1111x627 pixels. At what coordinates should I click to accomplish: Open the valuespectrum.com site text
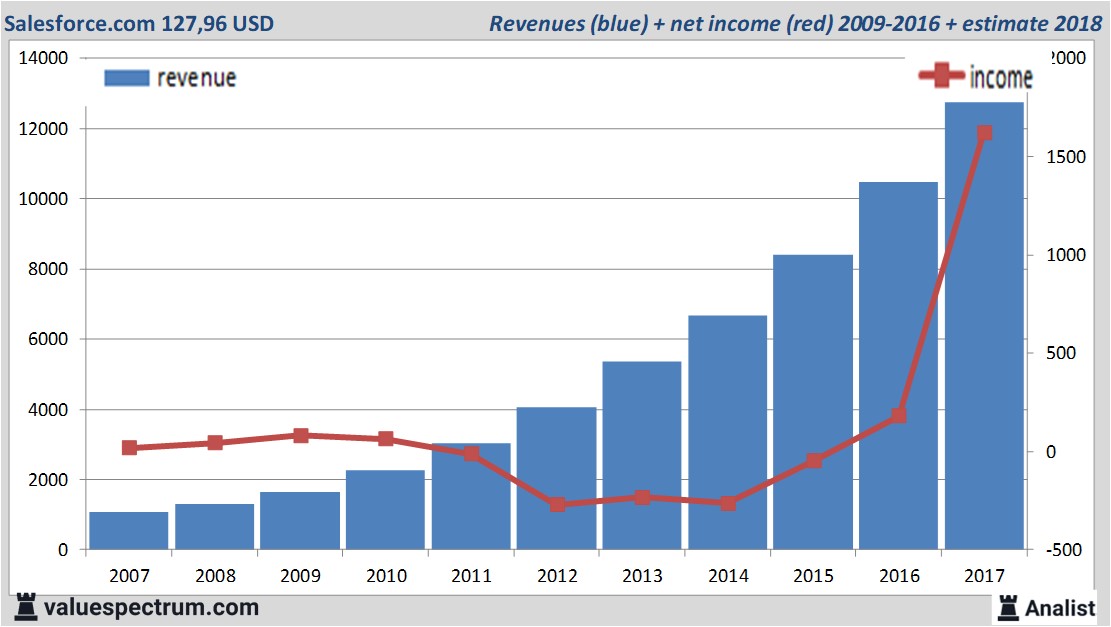click(152, 607)
